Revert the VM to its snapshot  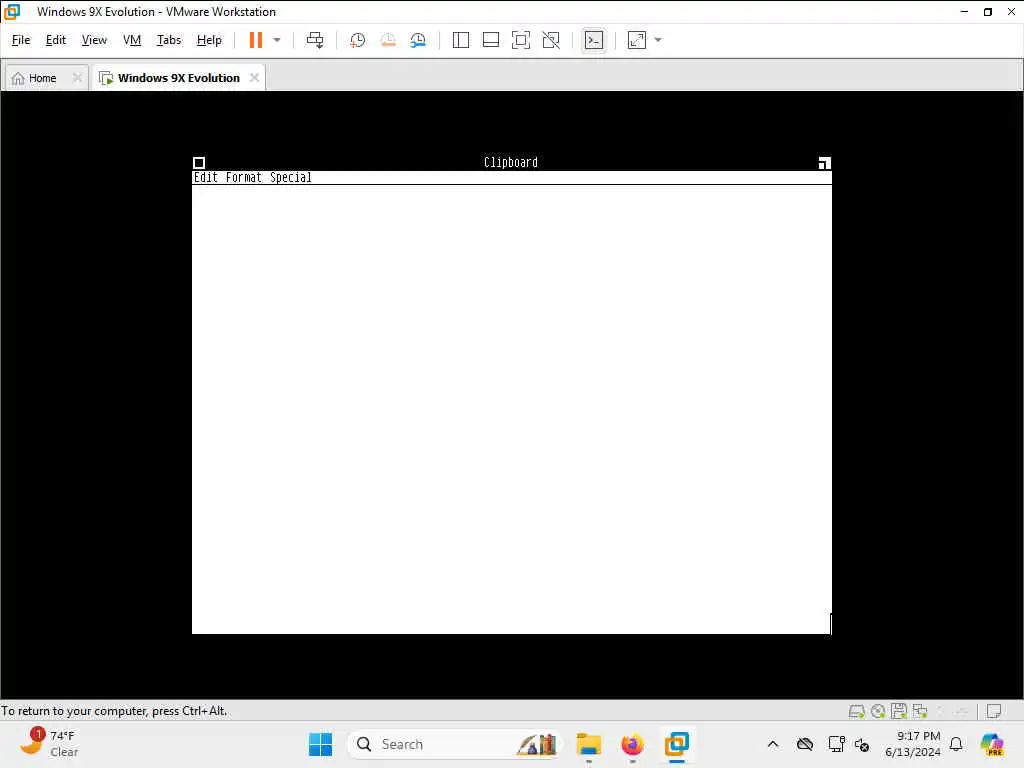(388, 40)
